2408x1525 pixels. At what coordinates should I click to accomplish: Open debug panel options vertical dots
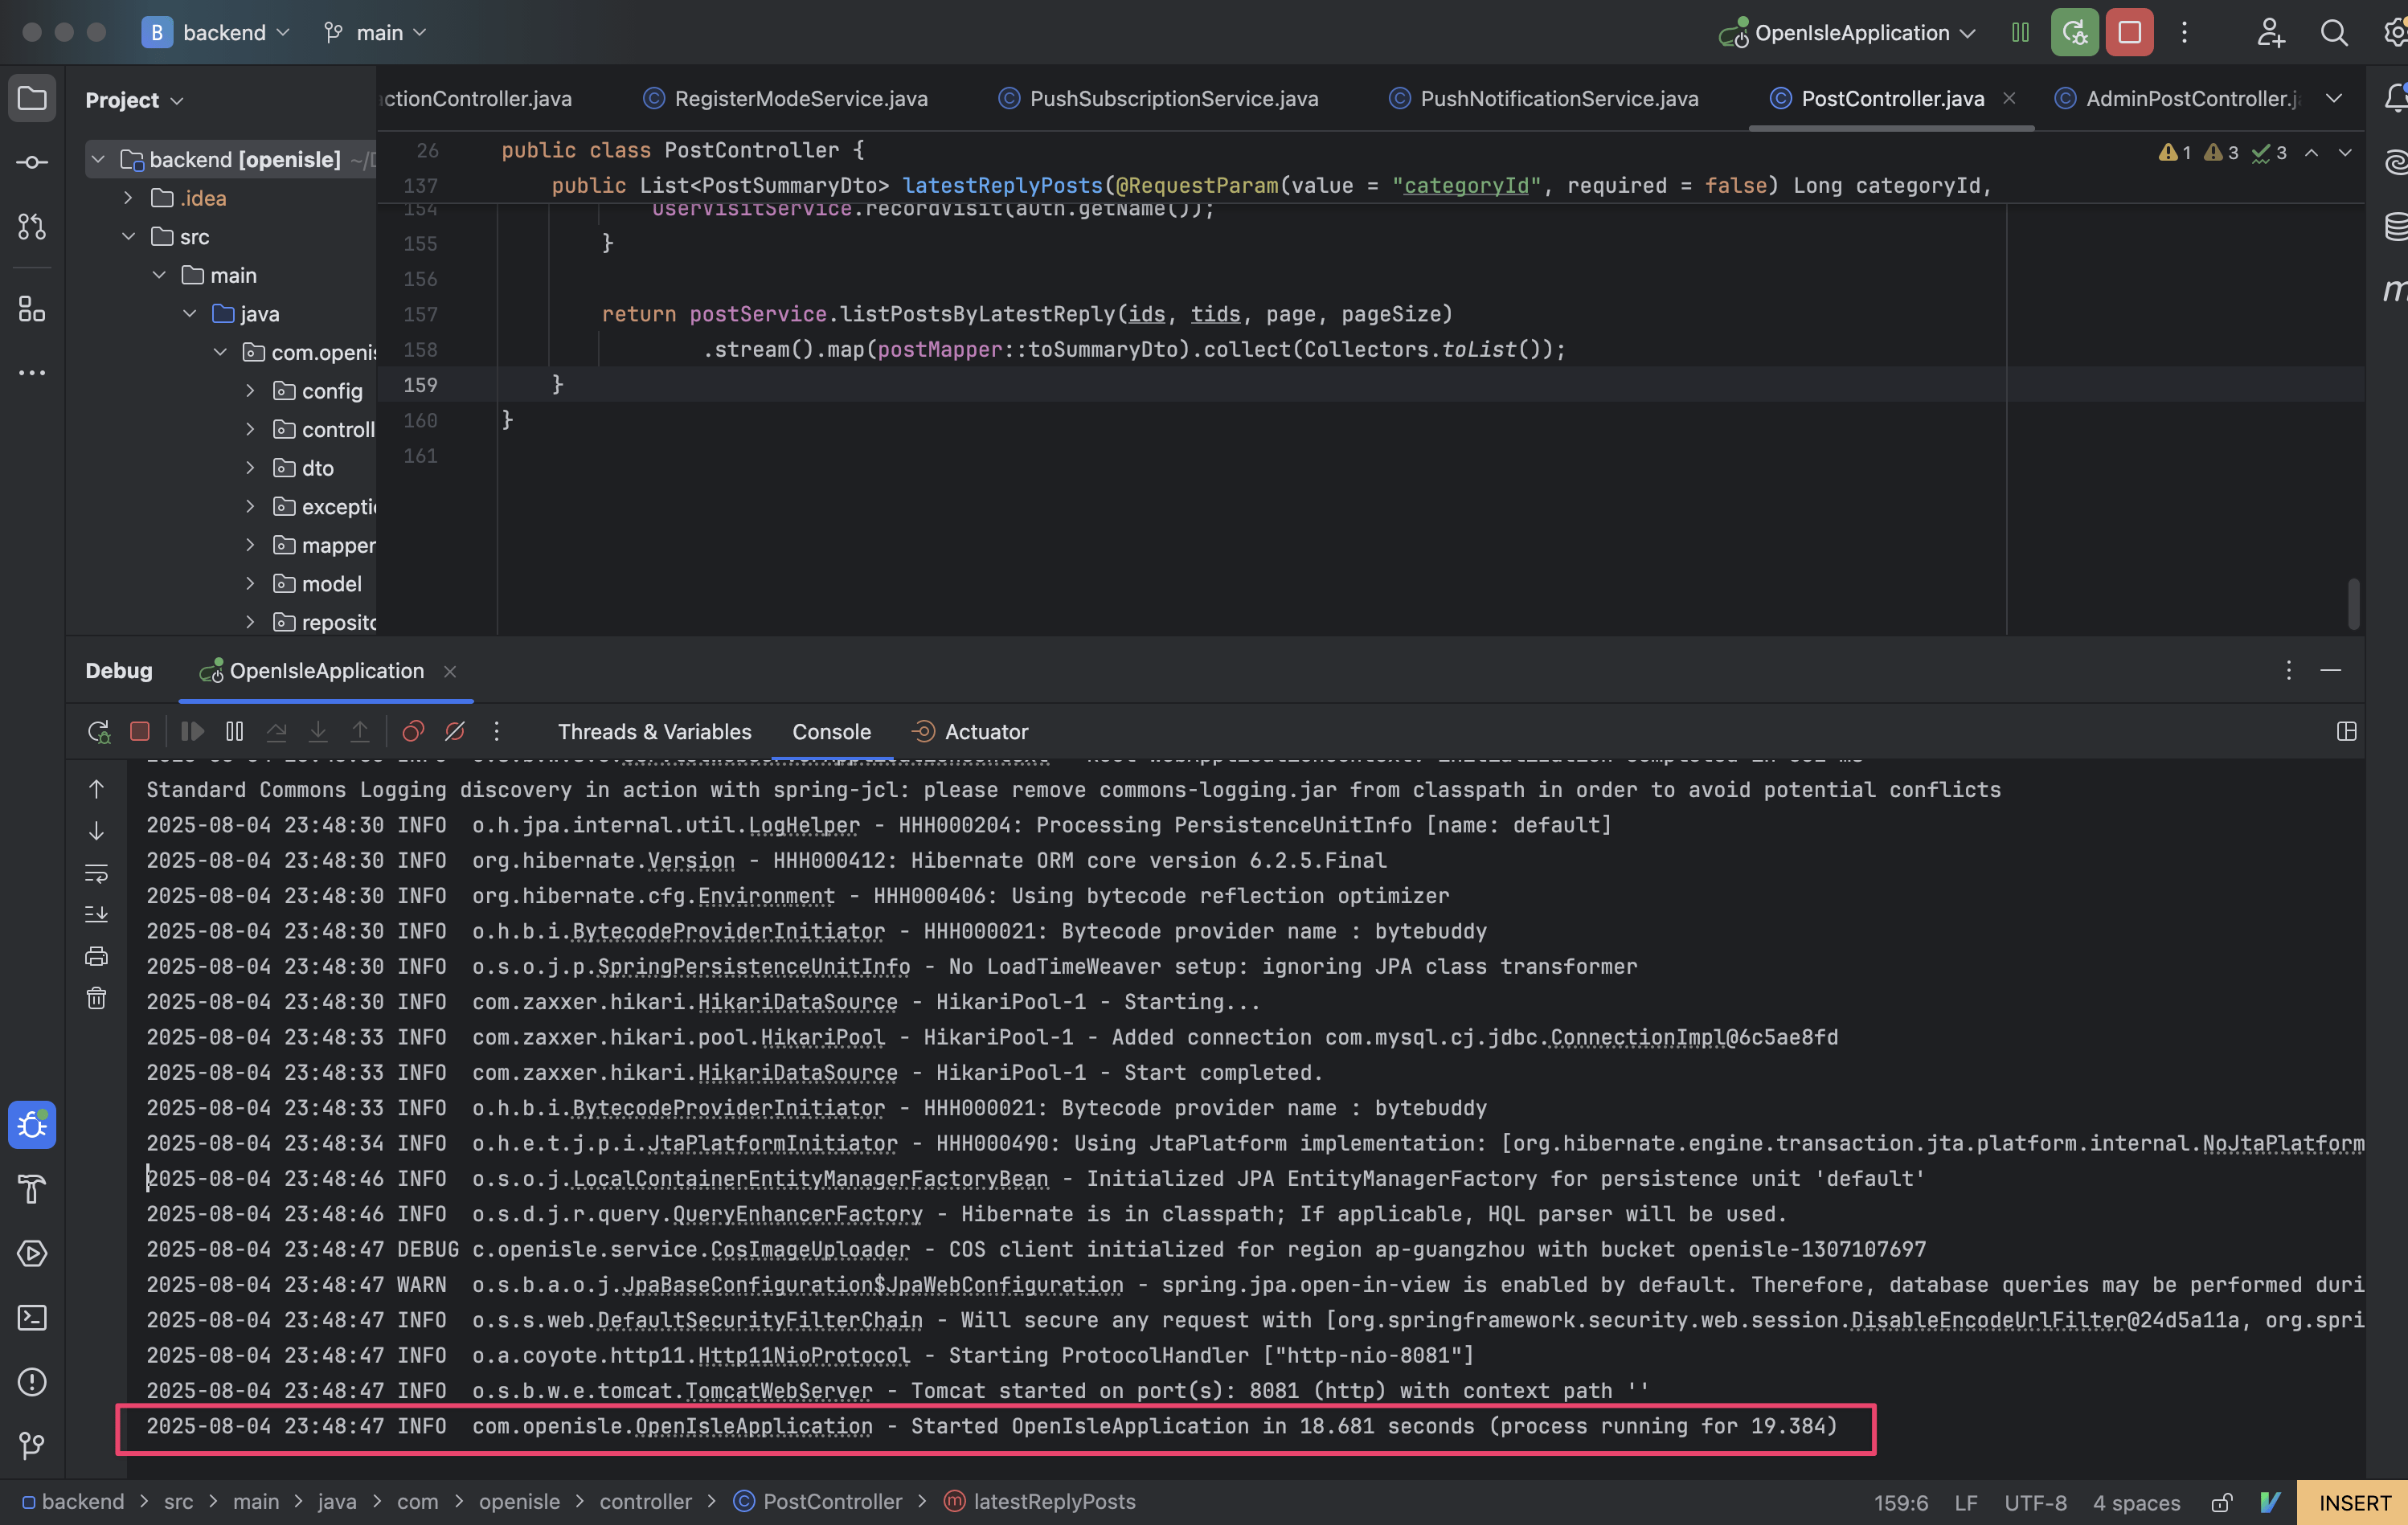2288,670
